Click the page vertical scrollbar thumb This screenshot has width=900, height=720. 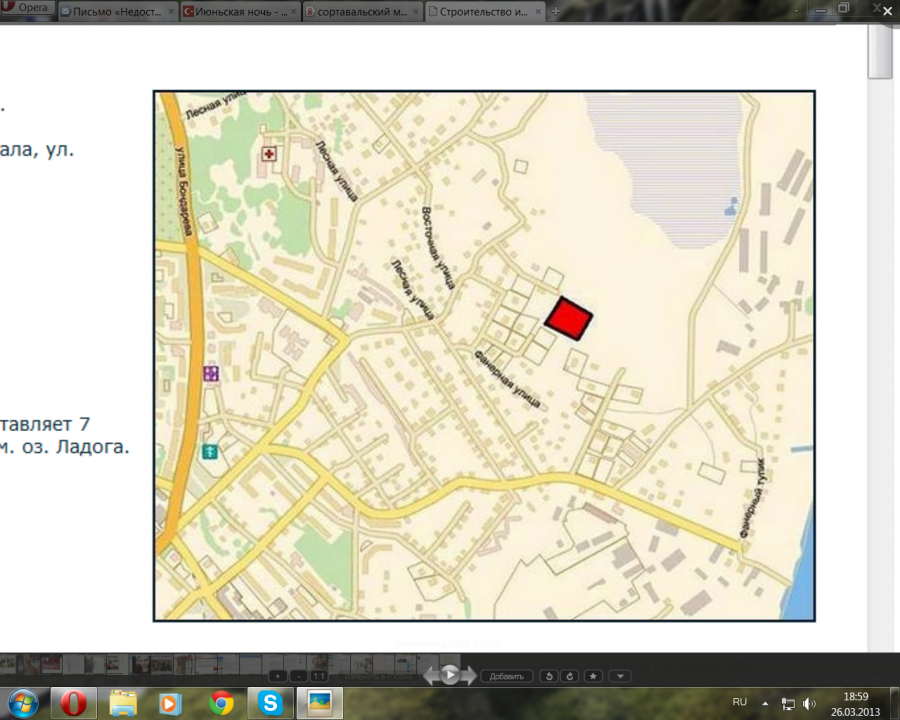(x=879, y=50)
